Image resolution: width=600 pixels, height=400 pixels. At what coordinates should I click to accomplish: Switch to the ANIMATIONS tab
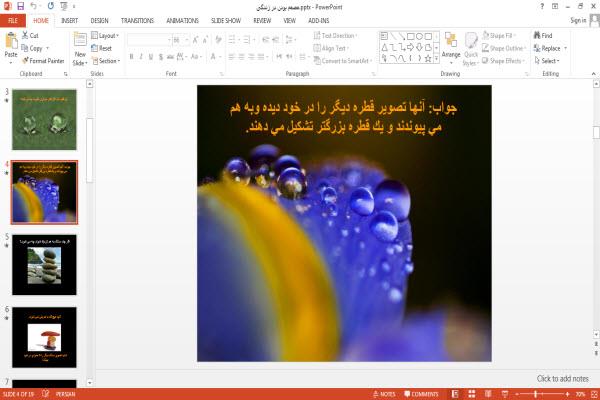point(183,21)
